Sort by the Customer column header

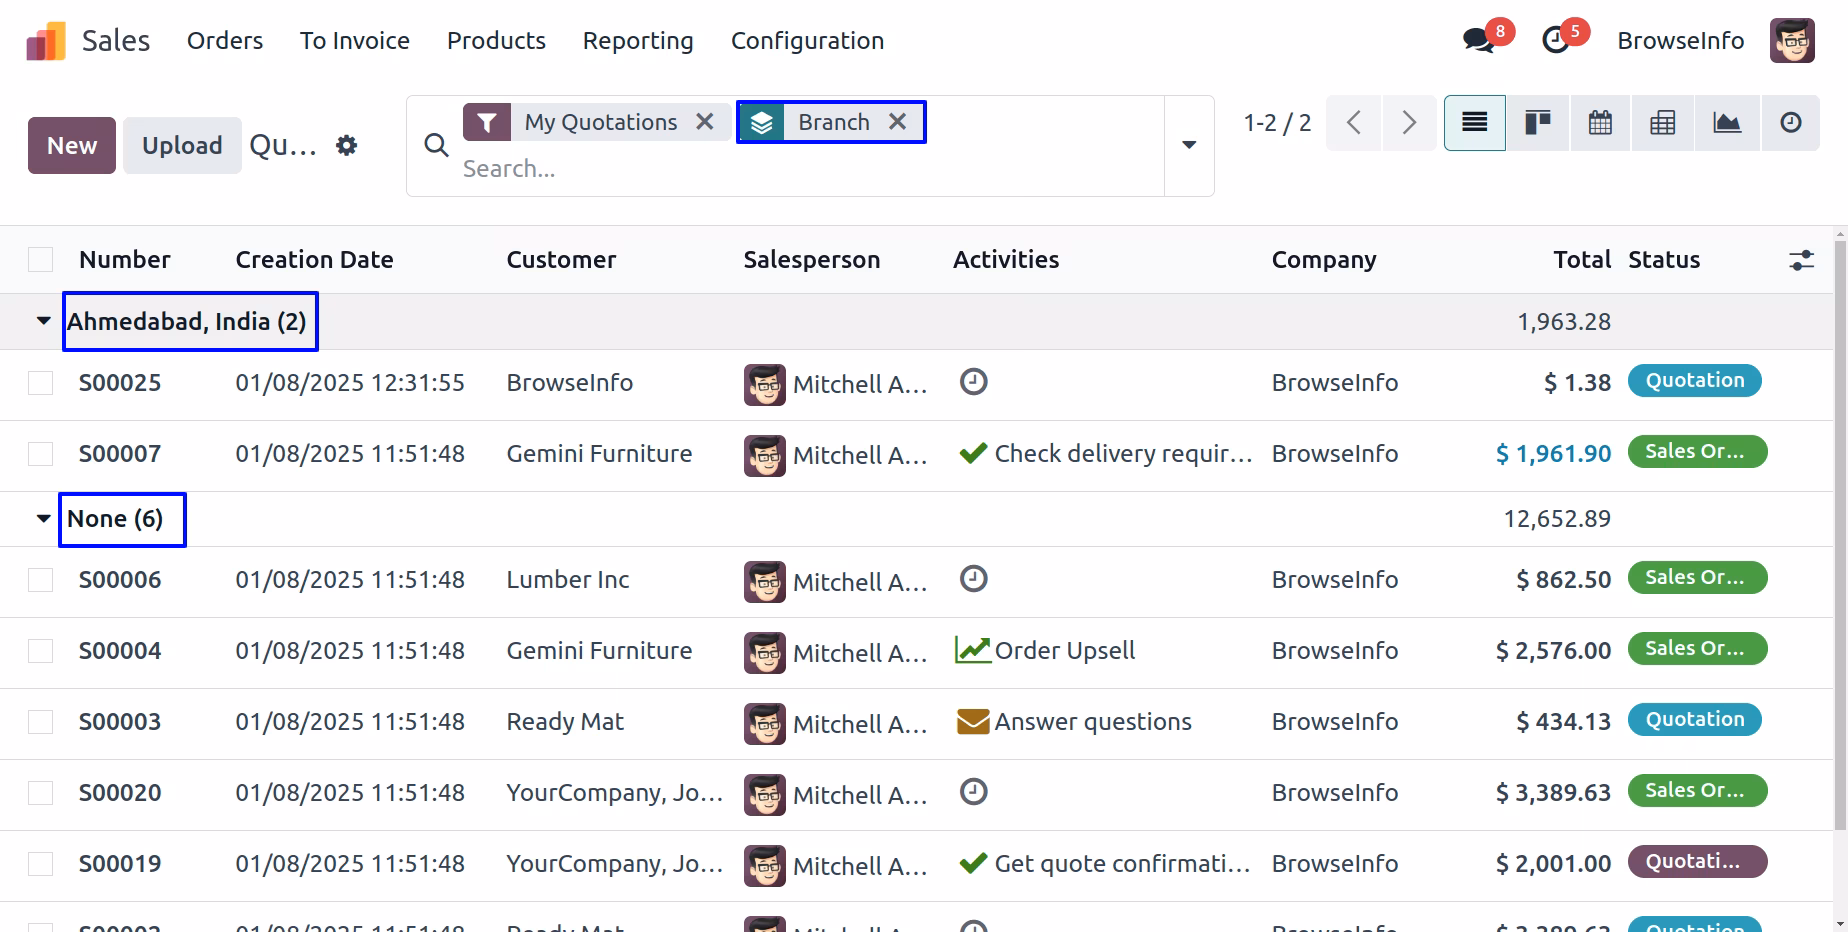point(561,260)
